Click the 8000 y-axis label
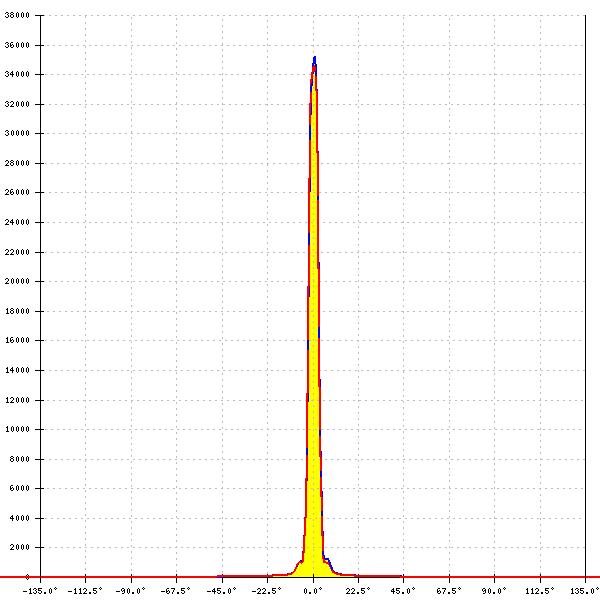This screenshot has width=600, height=600. click(20, 459)
